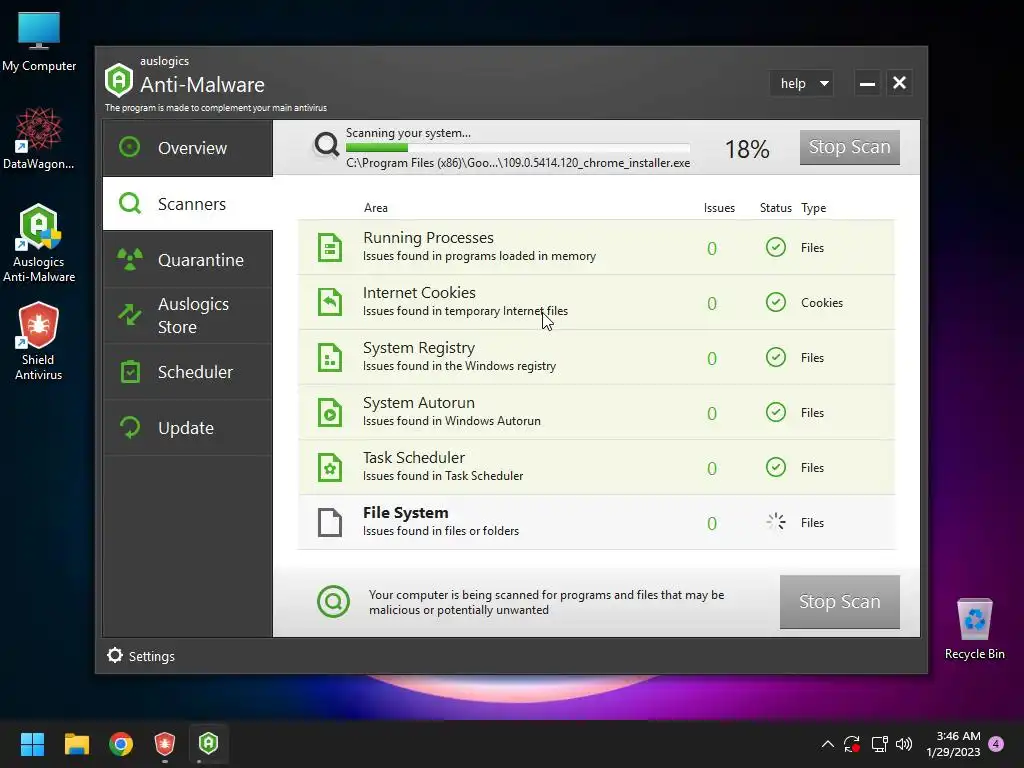The height and width of the screenshot is (768, 1024).
Task: Close the Anti-Malware window
Action: pos(899,83)
